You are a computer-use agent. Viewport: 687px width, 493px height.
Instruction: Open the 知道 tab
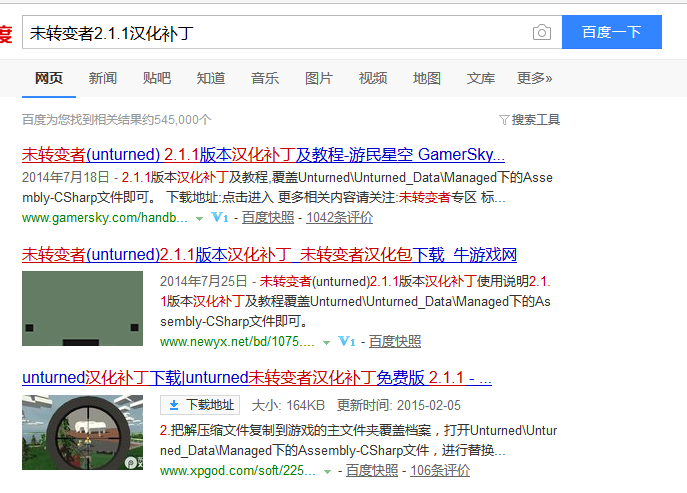pyautogui.click(x=211, y=78)
